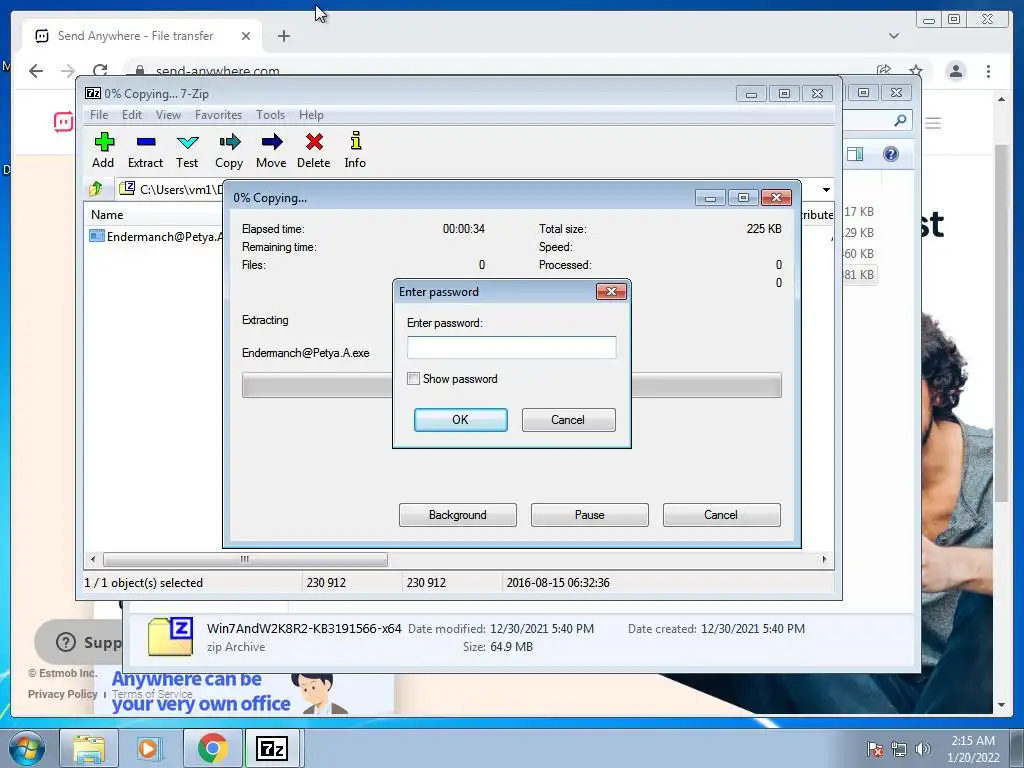Expand Chrome tab search chevron

coord(894,36)
